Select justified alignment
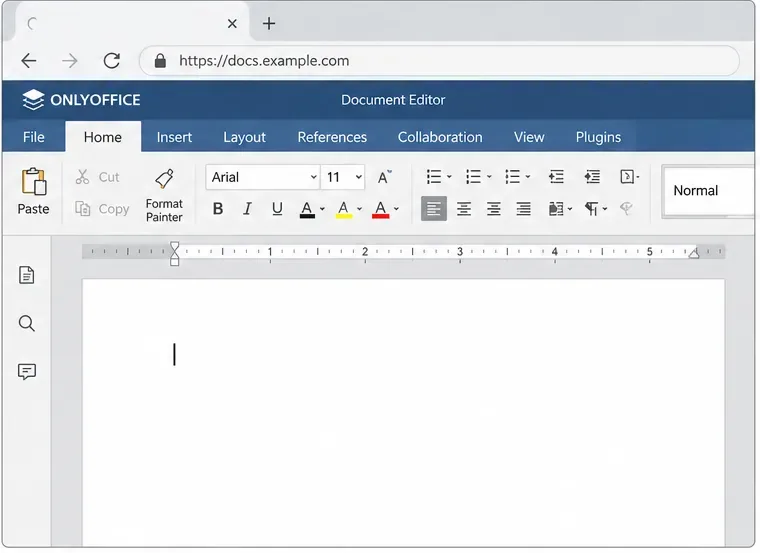 (x=523, y=209)
